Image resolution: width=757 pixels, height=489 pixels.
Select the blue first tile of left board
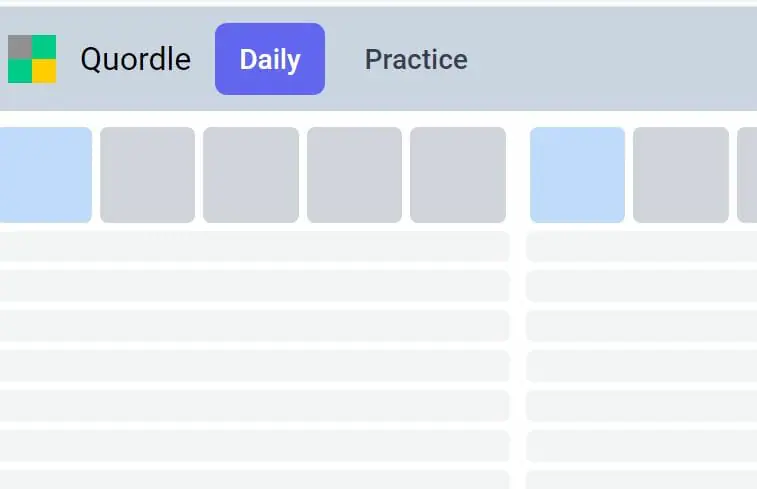click(x=45, y=175)
